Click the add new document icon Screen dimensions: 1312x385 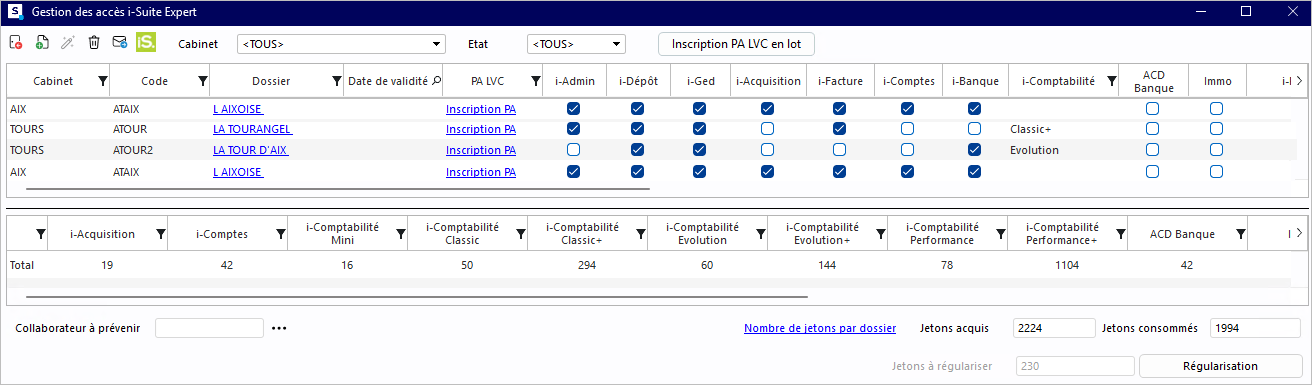click(x=42, y=42)
